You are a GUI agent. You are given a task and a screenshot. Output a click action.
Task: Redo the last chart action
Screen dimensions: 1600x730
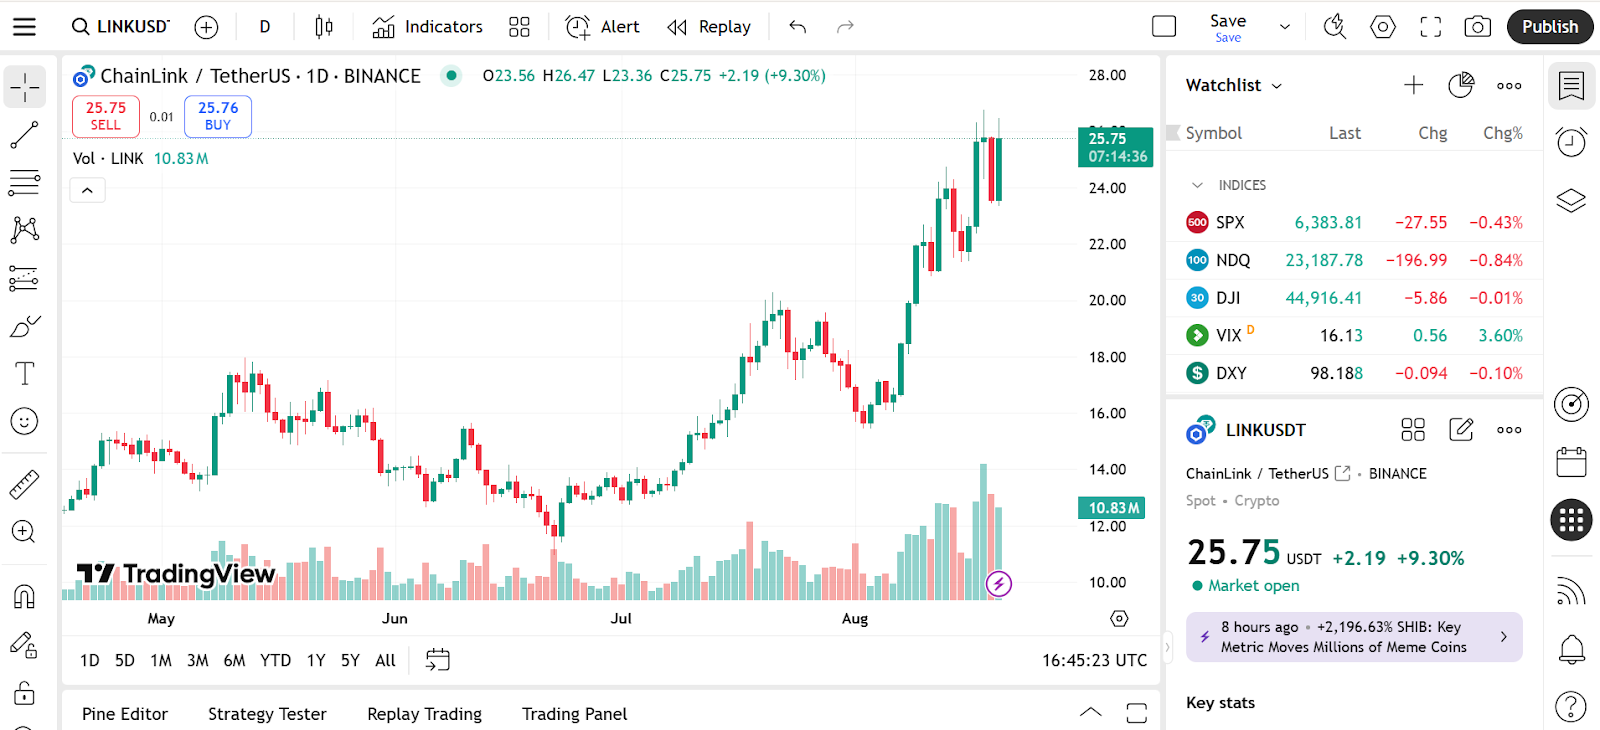[845, 27]
